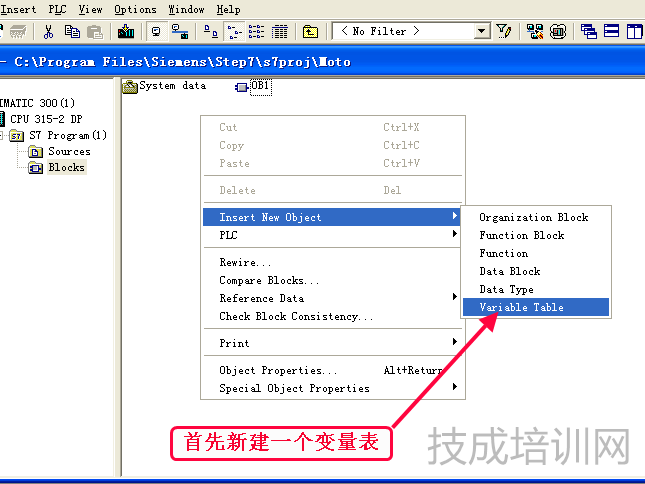Select CPU 315-2 DP in tree
This screenshot has width=645, height=484.
tap(46, 119)
